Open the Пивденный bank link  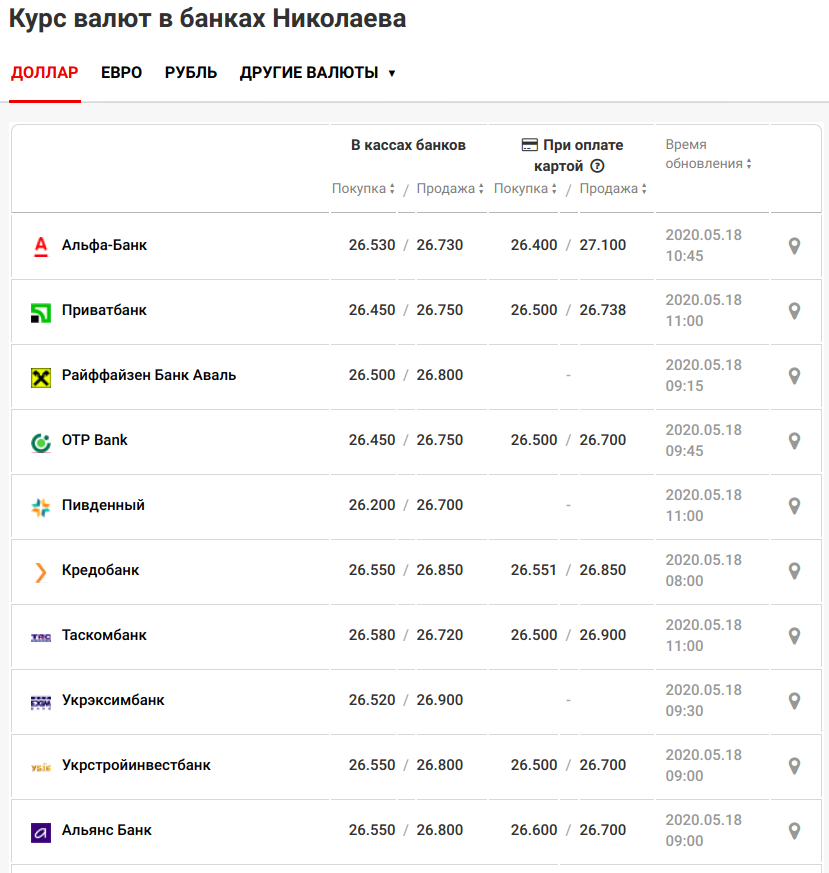point(103,505)
